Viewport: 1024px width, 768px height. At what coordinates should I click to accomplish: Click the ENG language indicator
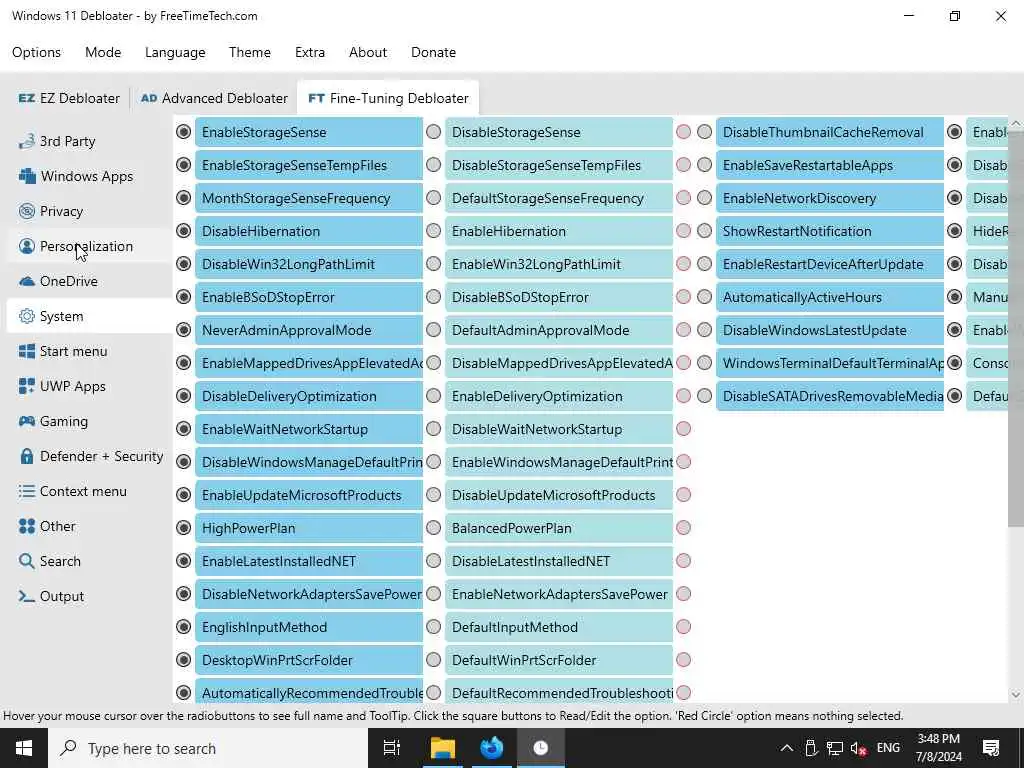pos(888,748)
